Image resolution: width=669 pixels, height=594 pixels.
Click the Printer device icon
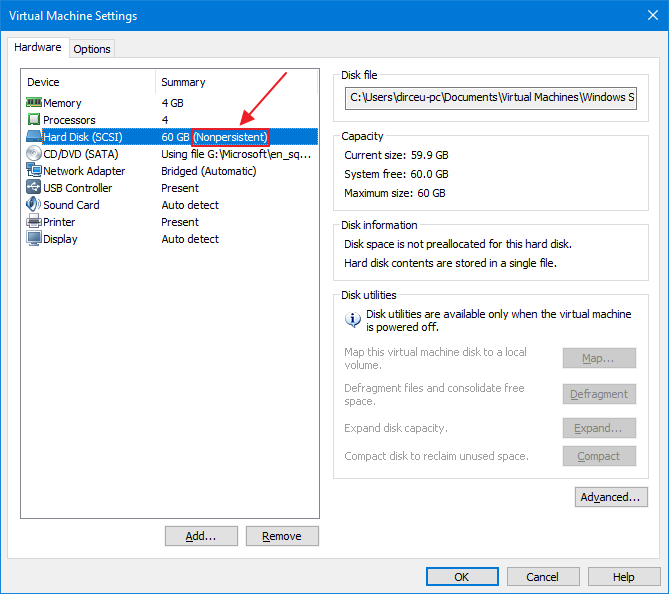(x=34, y=221)
